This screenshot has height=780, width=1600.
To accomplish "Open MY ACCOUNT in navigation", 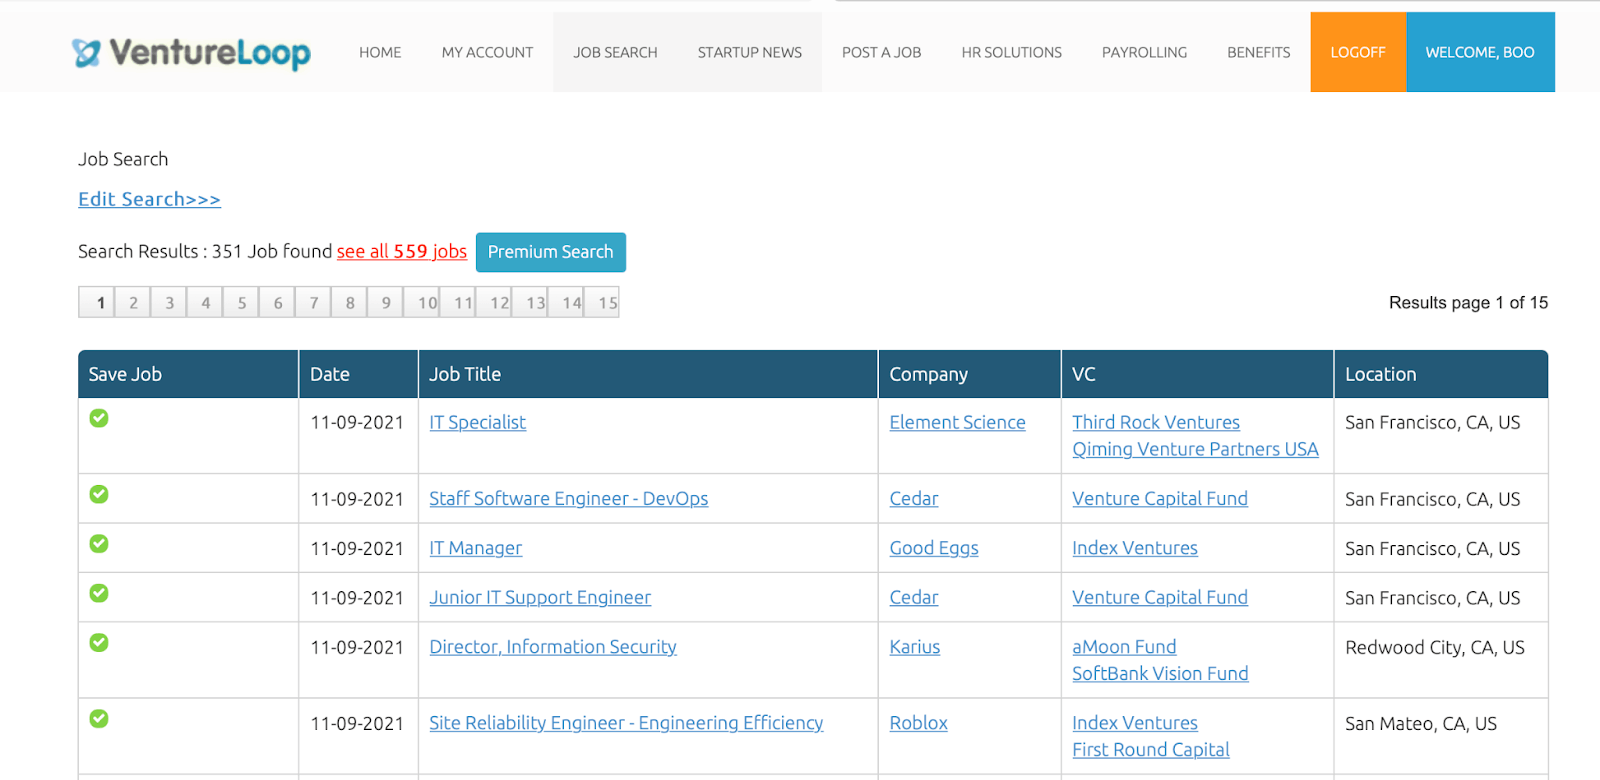I will [x=488, y=52].
